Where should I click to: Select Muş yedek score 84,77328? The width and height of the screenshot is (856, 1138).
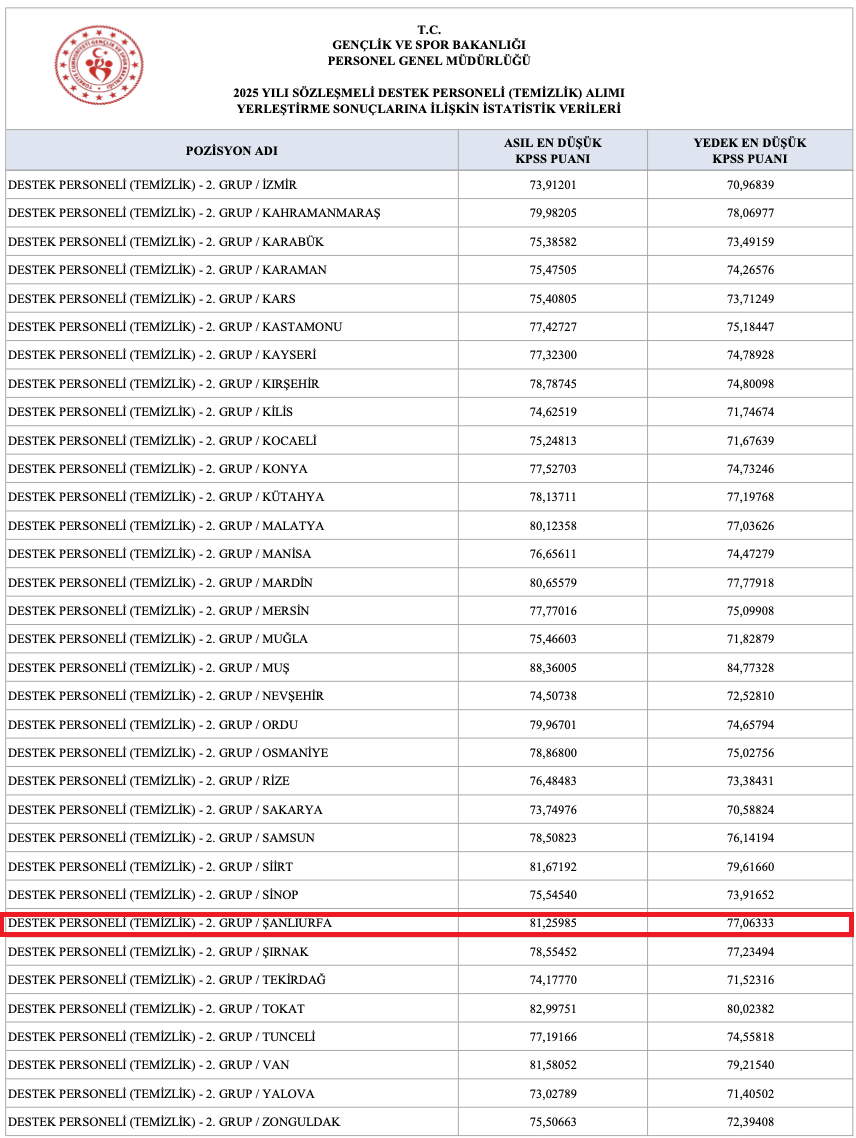tap(751, 668)
